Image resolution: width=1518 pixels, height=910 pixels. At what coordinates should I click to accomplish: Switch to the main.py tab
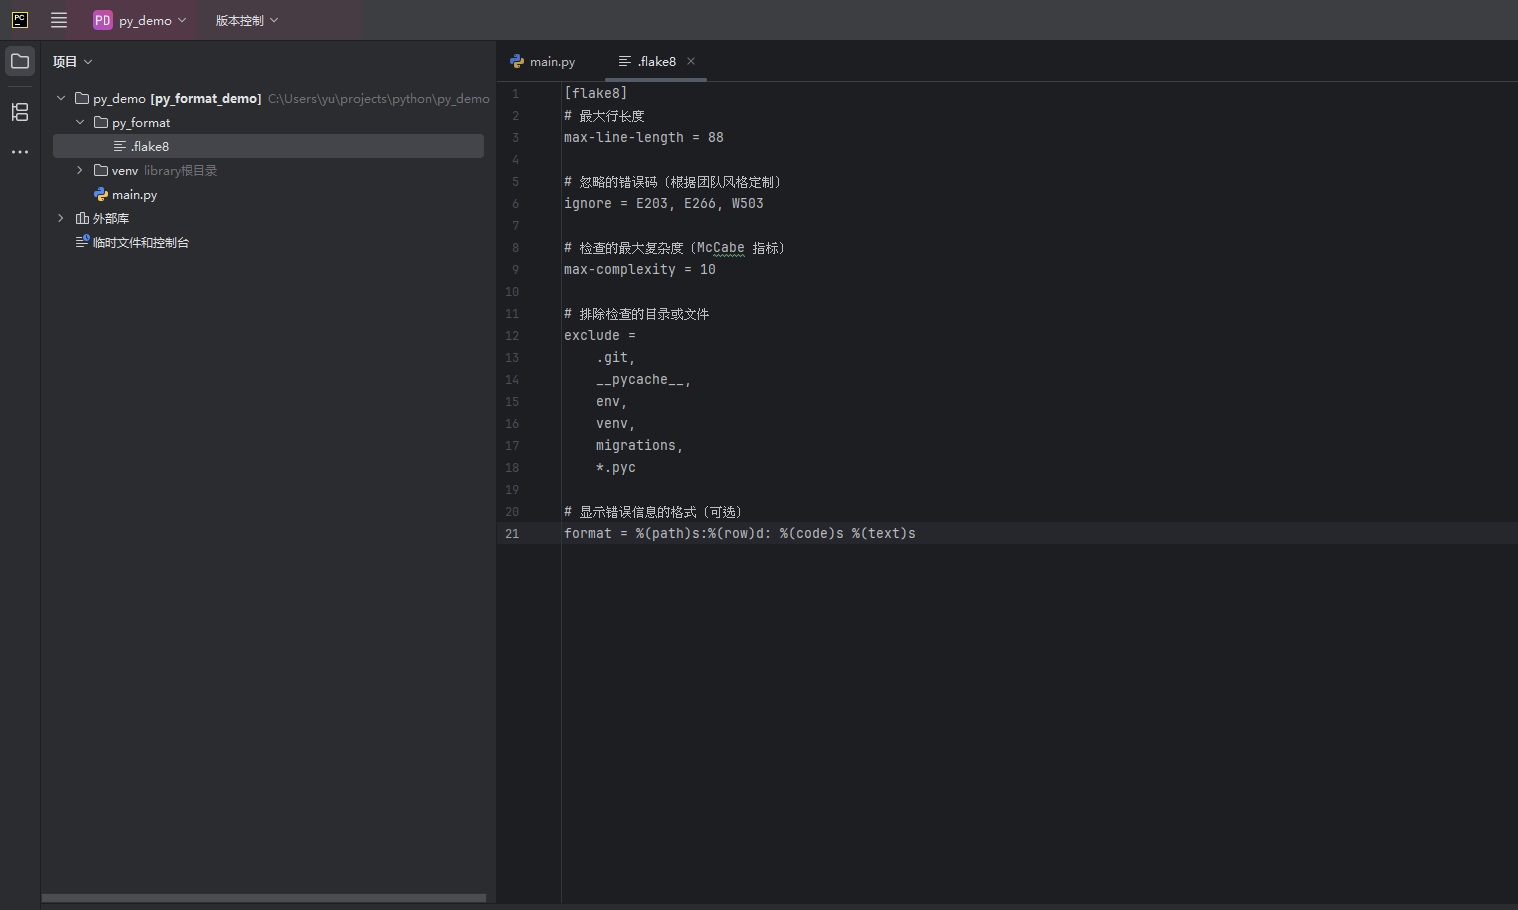[543, 62]
